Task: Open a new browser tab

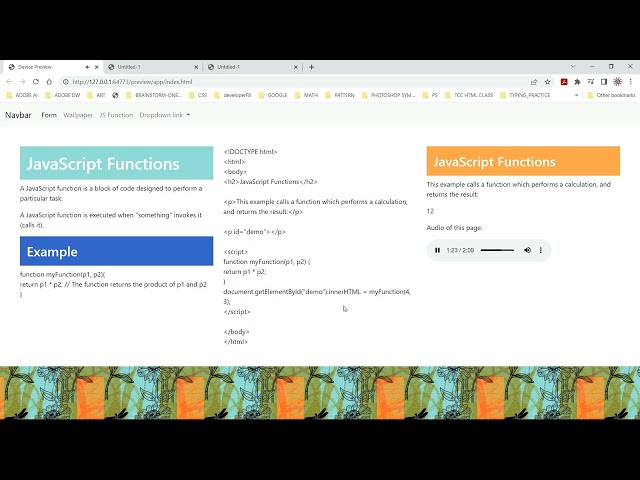Action: (x=311, y=67)
